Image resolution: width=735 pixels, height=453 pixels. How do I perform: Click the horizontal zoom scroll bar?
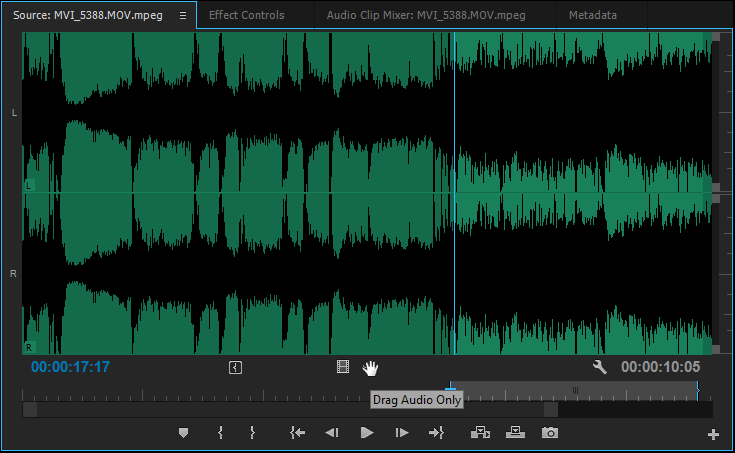(x=290, y=409)
